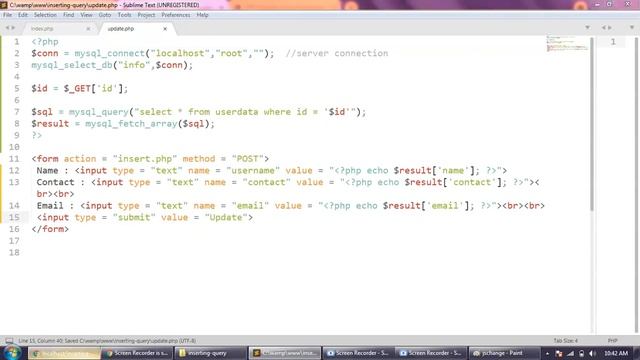The width and height of the screenshot is (640, 360).
Task: Click '"Update"' value on line 15
Action: click(226, 218)
